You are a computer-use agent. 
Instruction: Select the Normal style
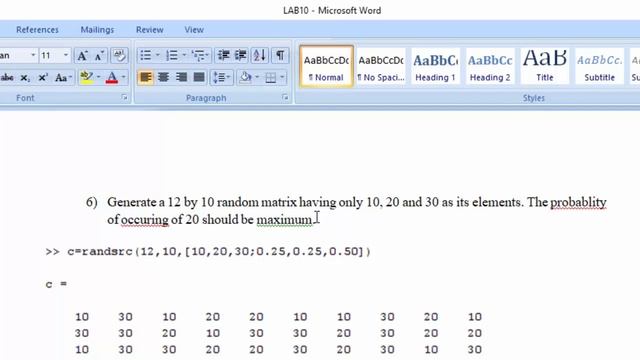point(326,67)
